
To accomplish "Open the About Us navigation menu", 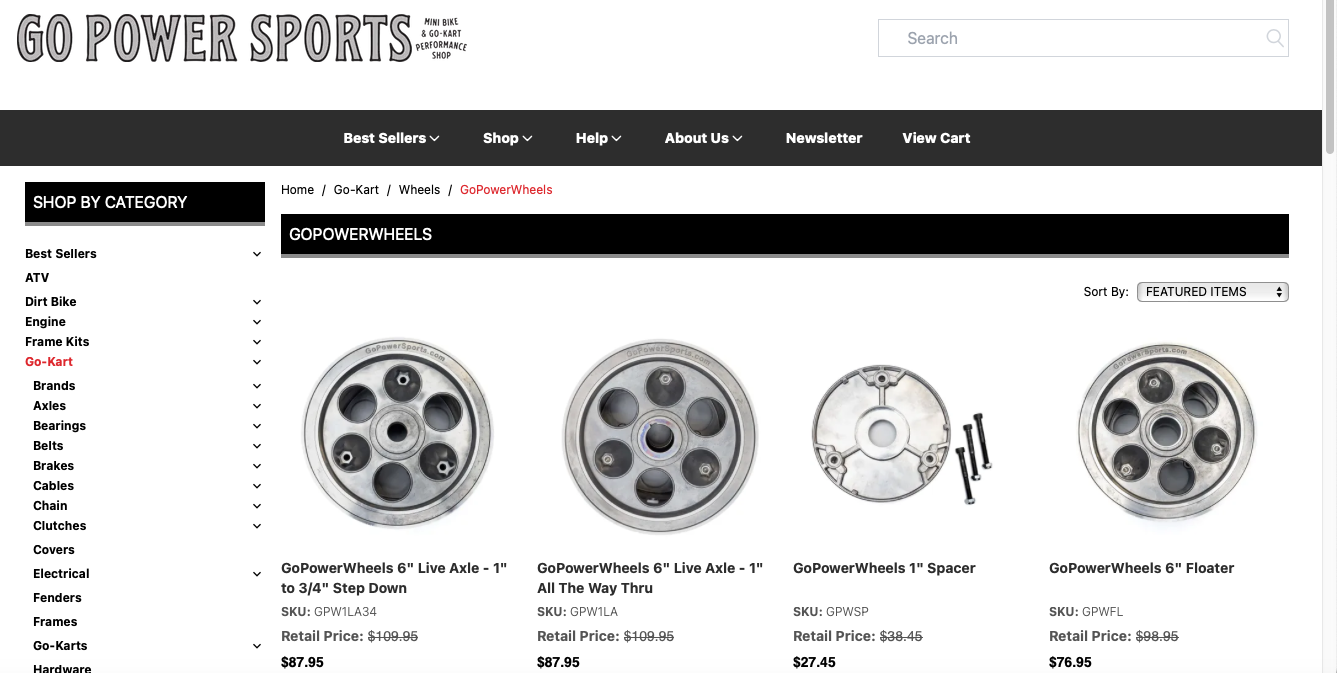I will 703,138.
